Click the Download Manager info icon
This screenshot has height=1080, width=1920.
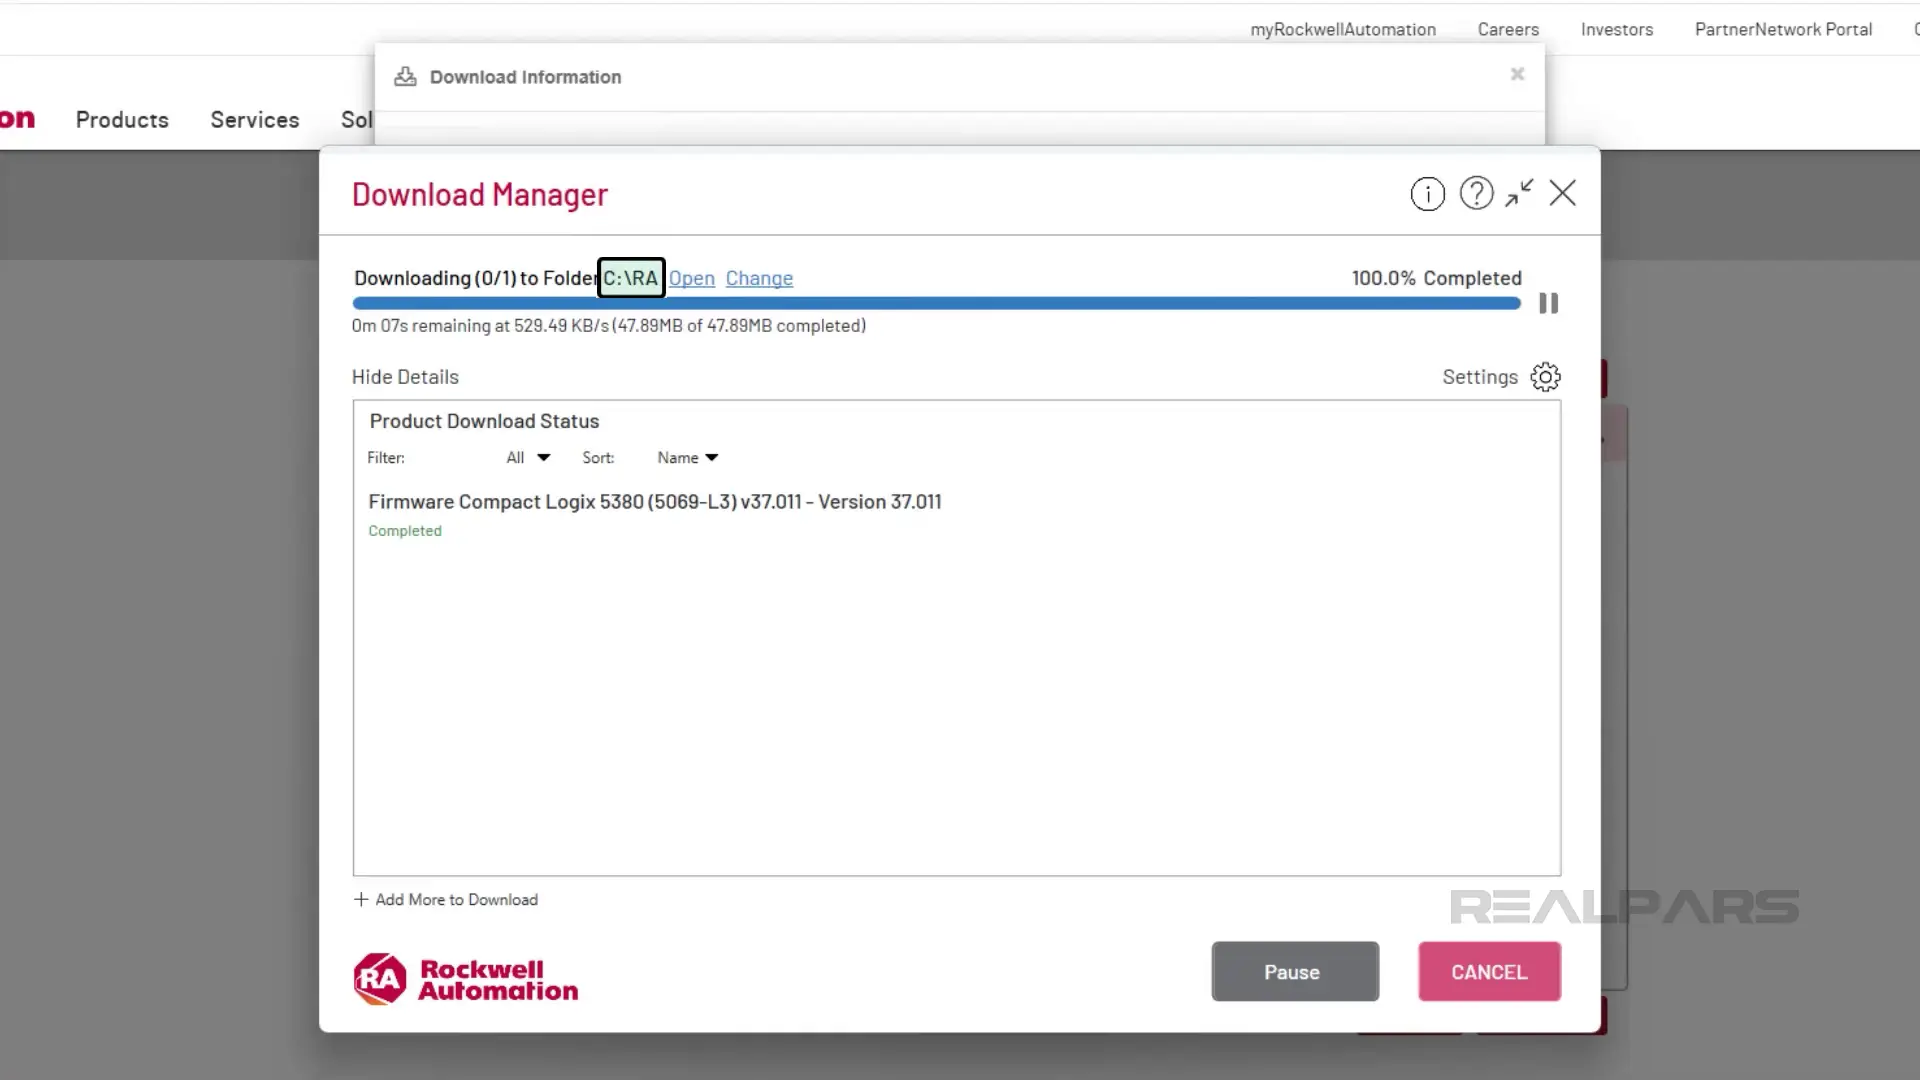click(x=1427, y=194)
